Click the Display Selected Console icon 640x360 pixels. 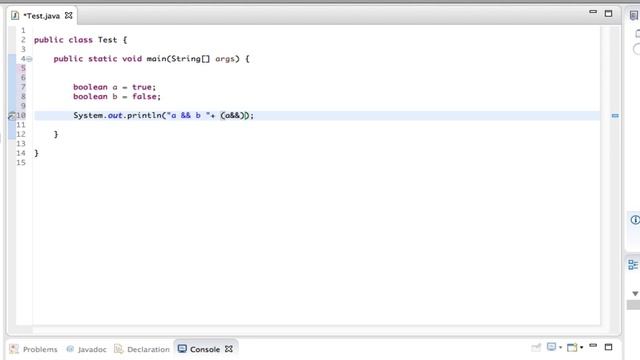click(551, 347)
